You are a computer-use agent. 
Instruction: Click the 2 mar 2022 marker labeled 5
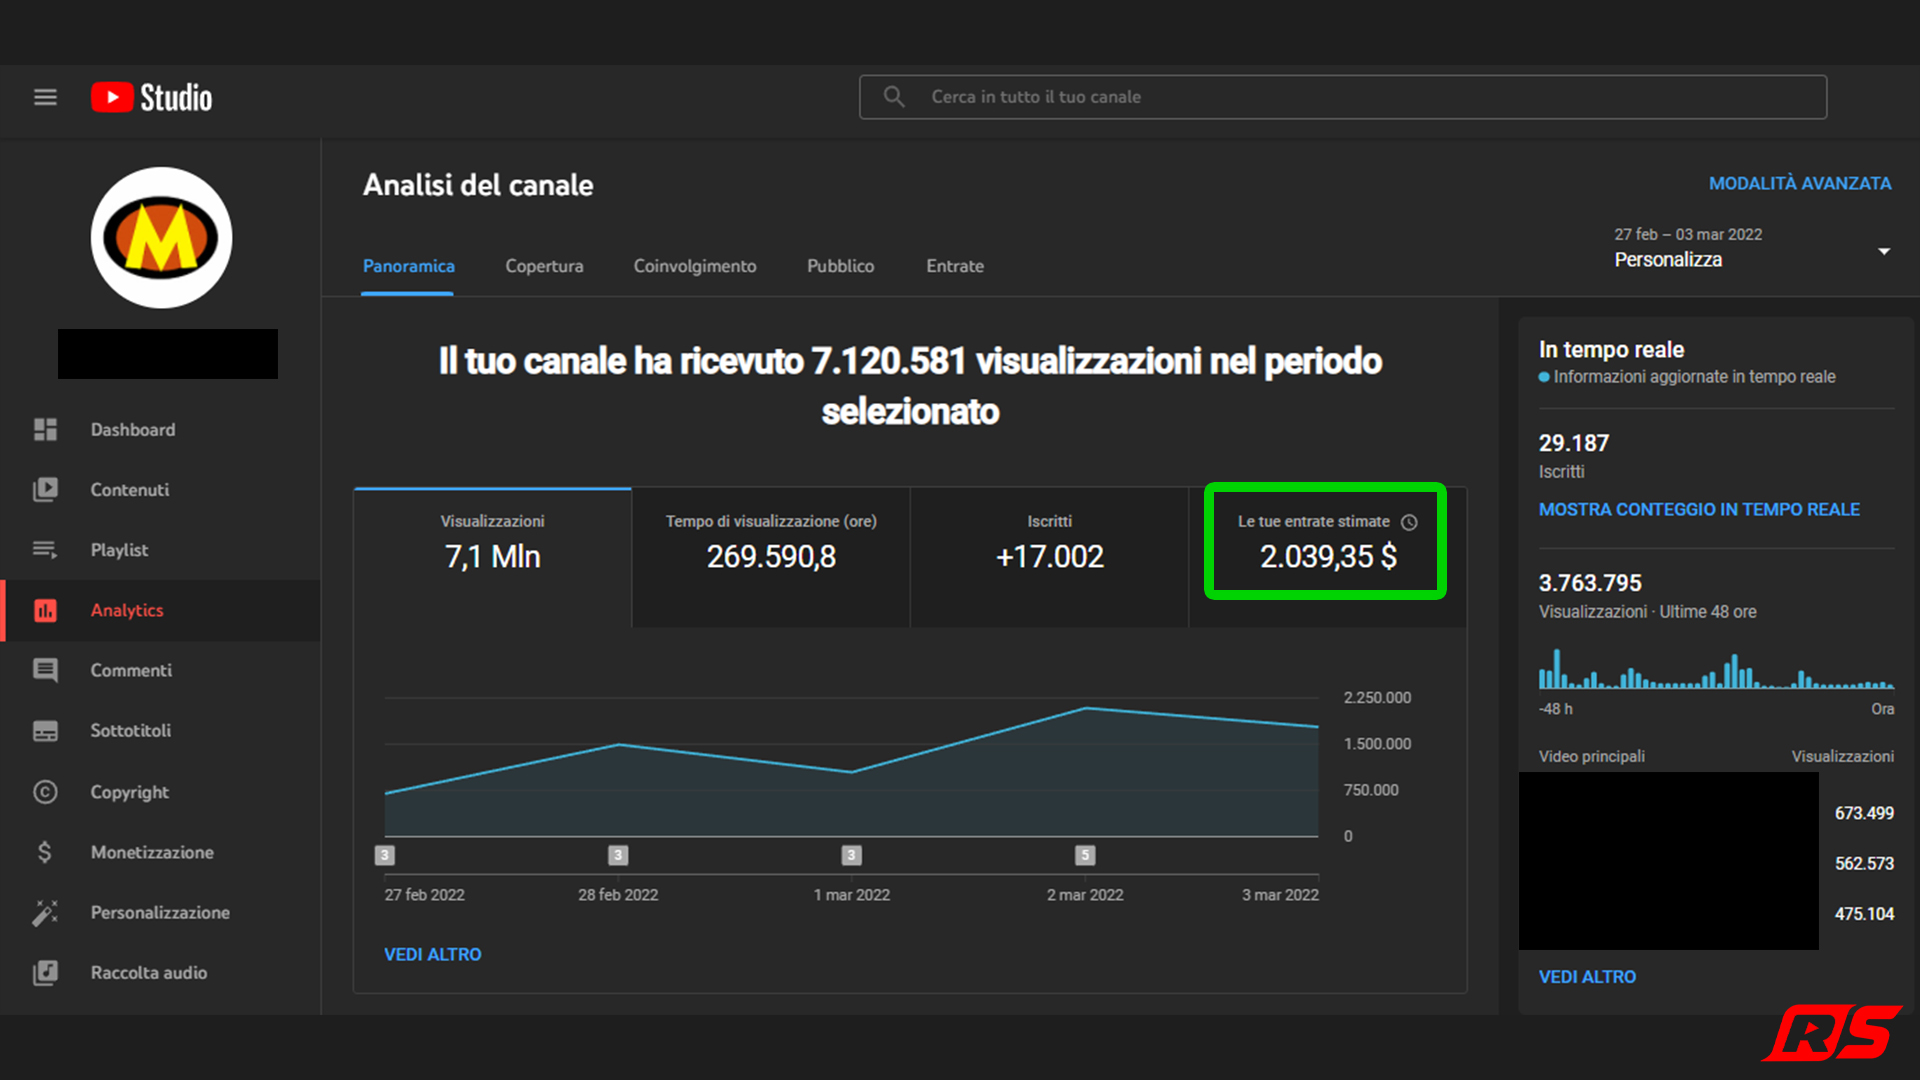click(x=1085, y=855)
